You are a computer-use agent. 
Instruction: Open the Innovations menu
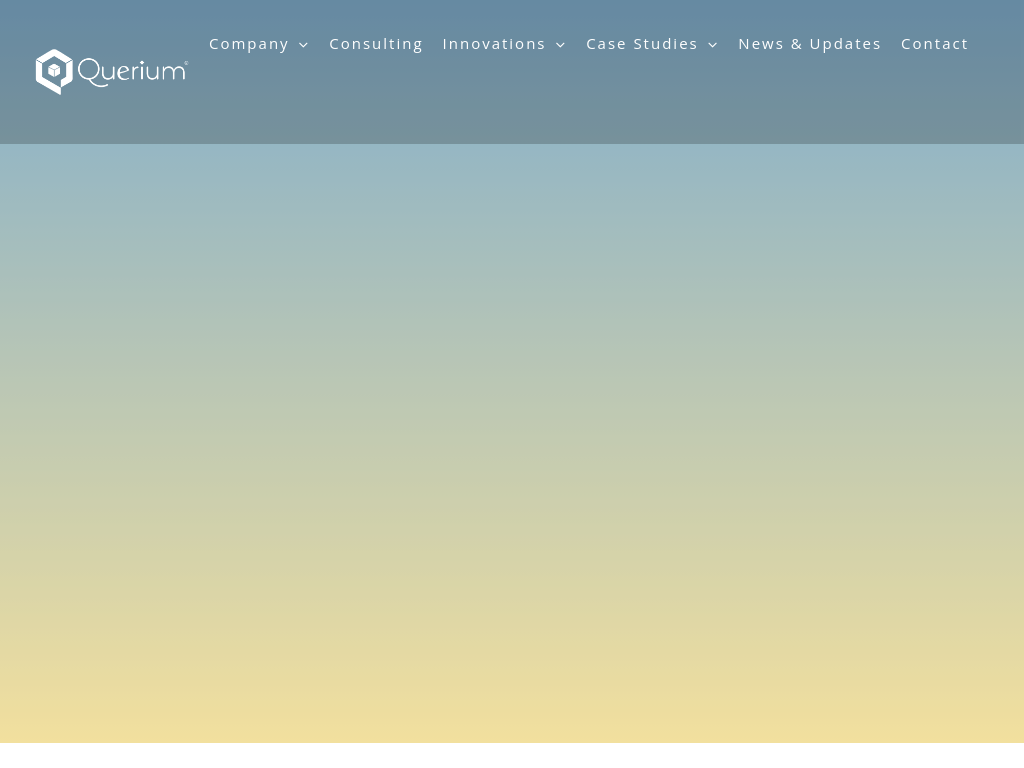click(x=494, y=44)
